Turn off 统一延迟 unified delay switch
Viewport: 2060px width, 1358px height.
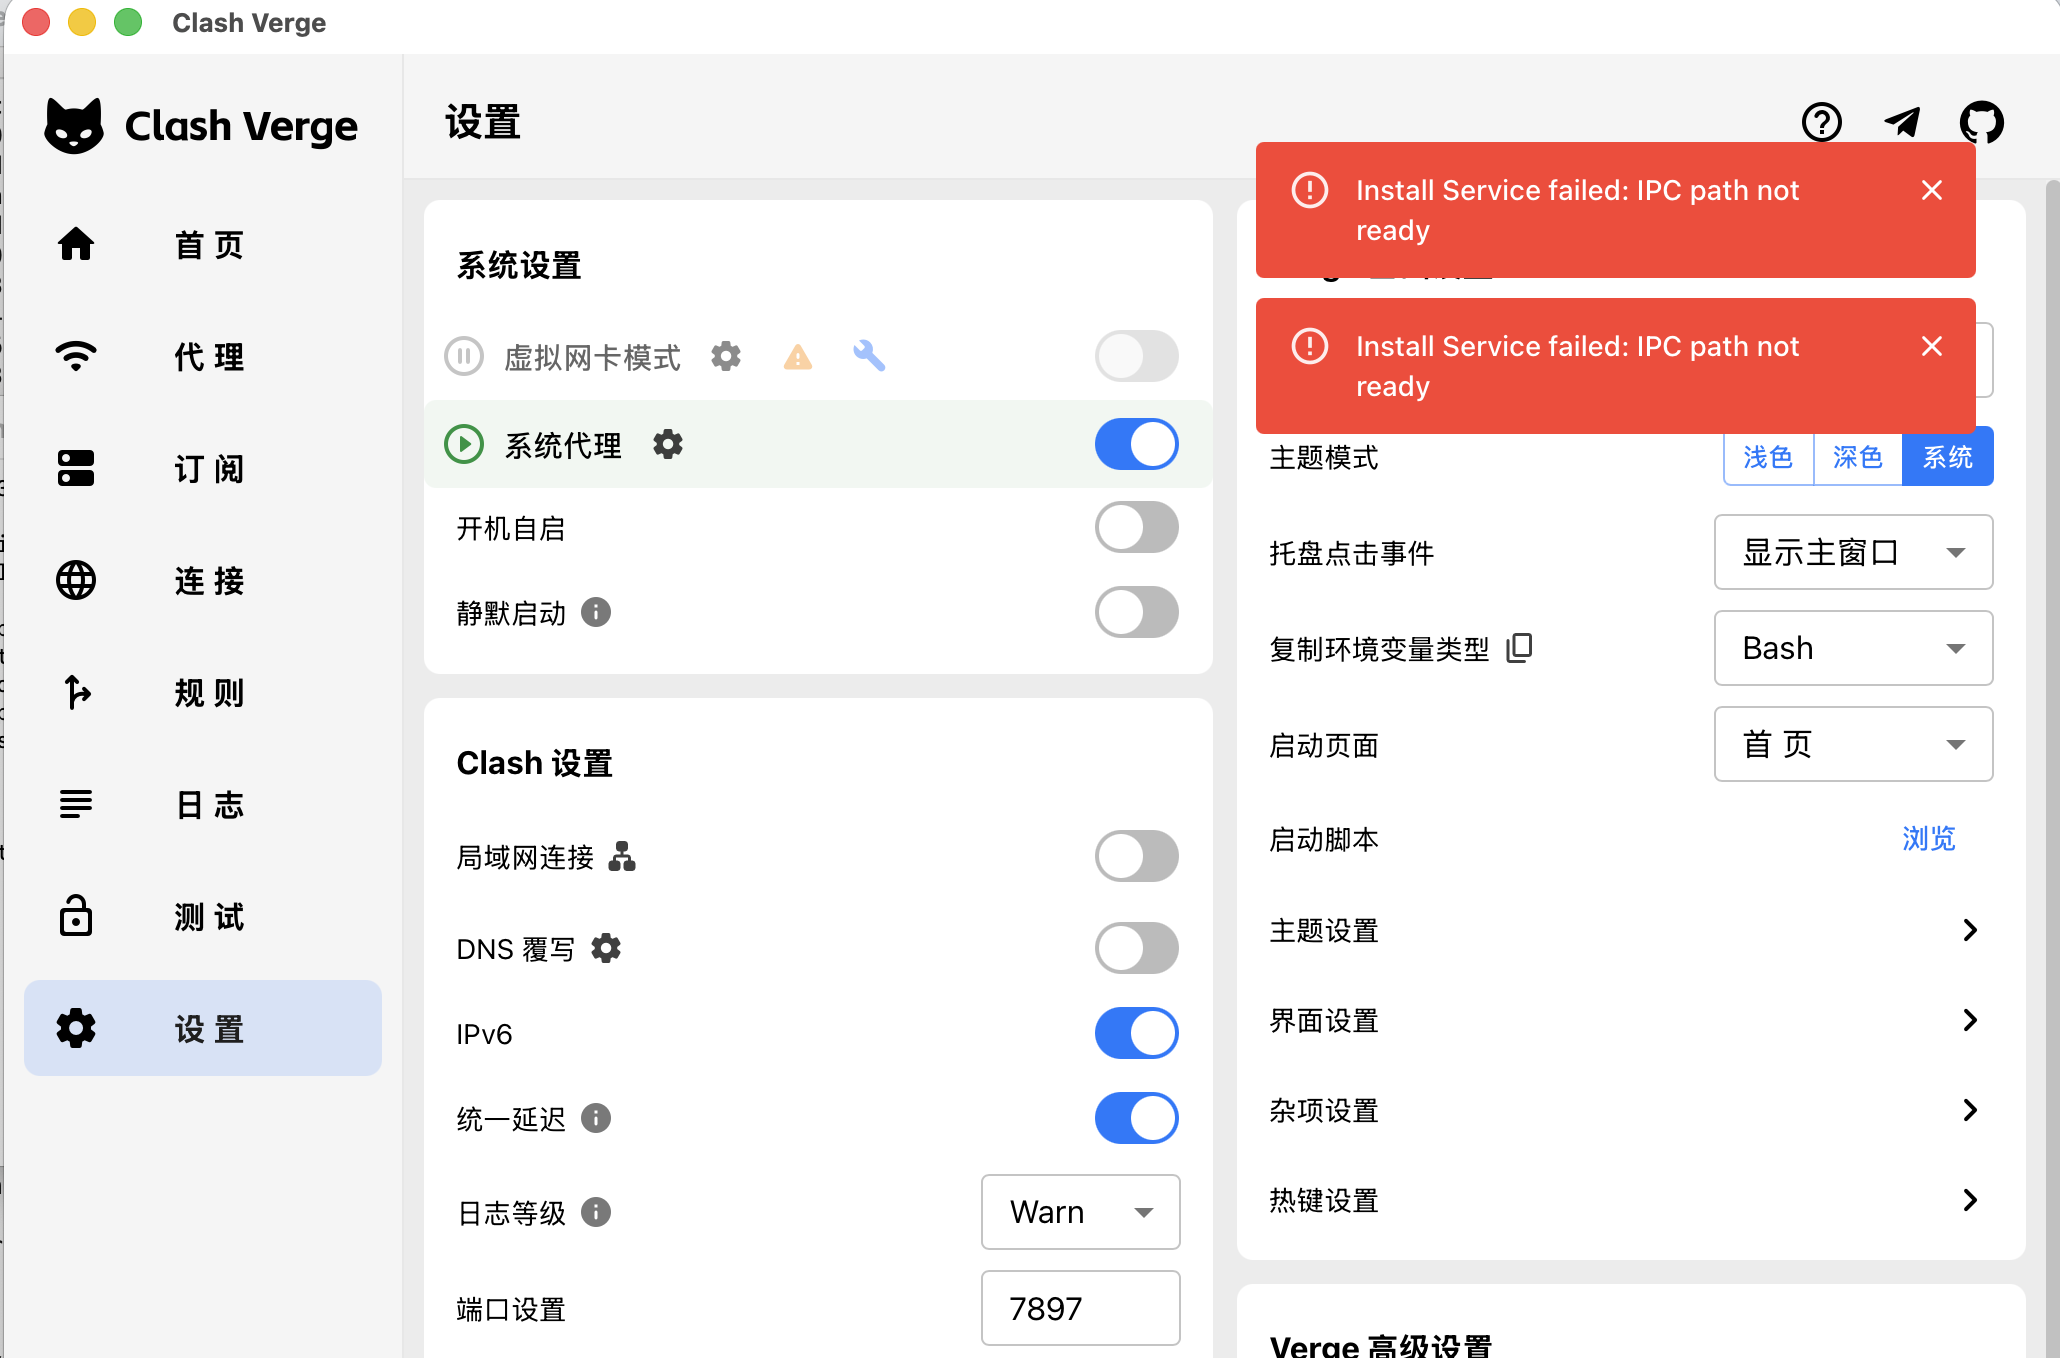pos(1137,1118)
